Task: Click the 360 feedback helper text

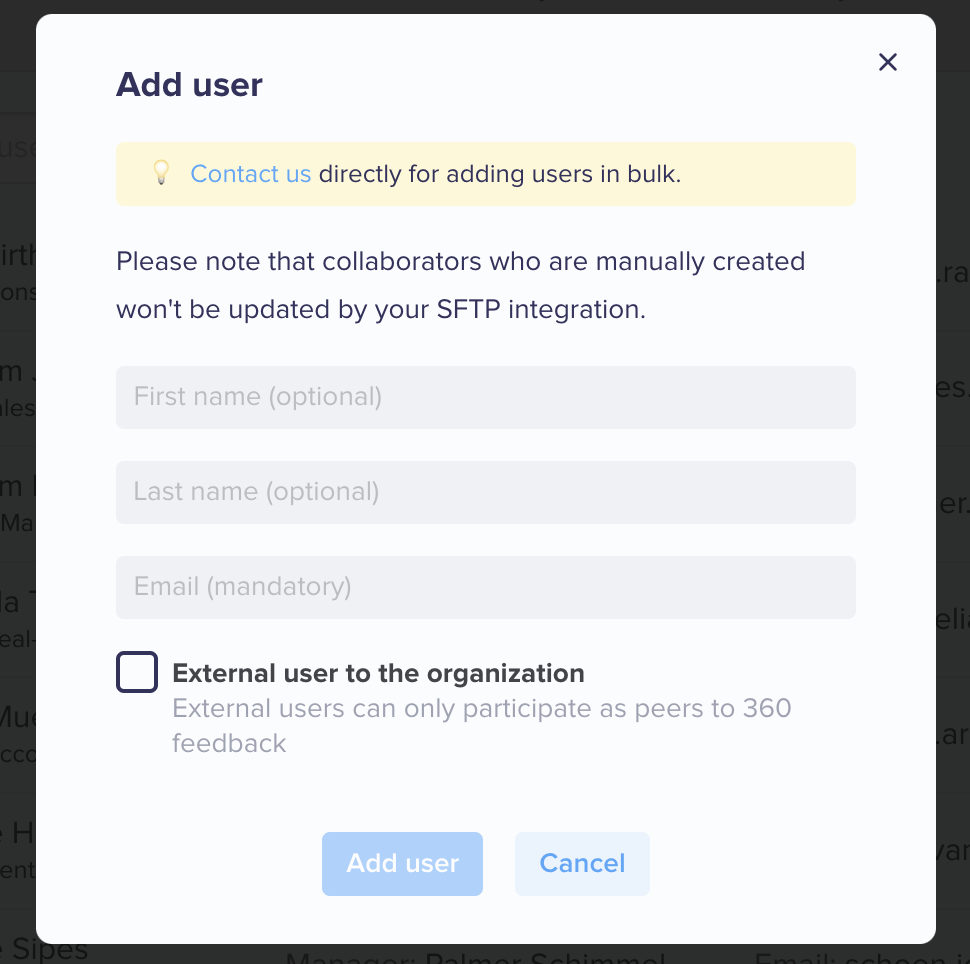Action: (481, 726)
